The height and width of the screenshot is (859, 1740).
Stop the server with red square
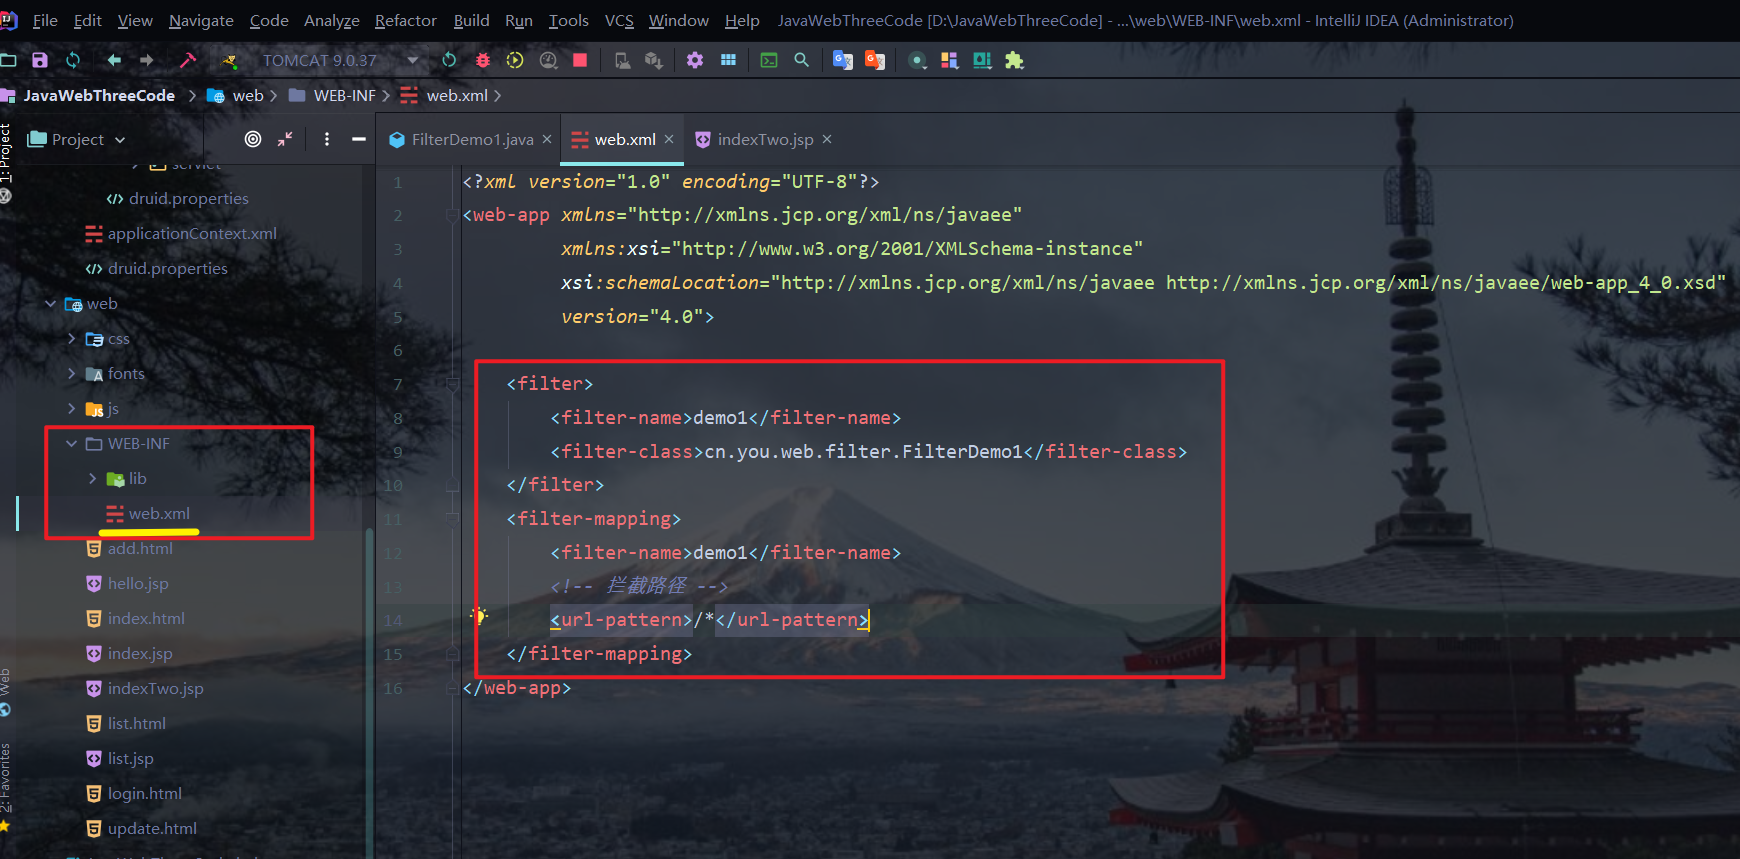tap(580, 60)
